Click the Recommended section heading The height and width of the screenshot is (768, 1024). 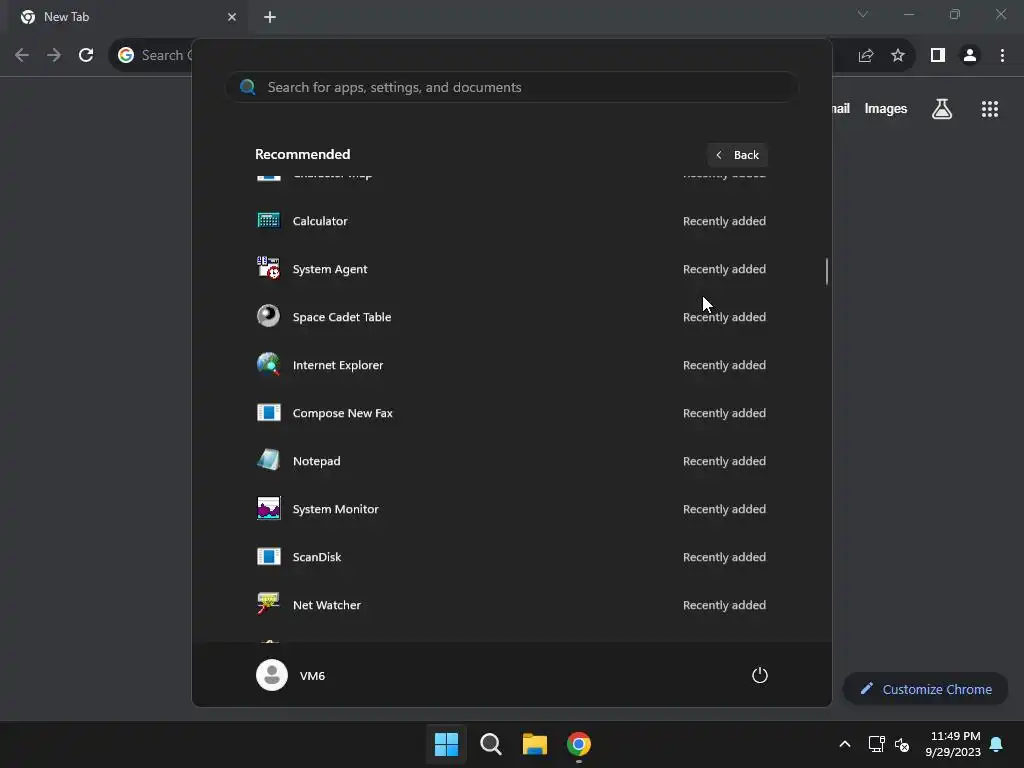pyautogui.click(x=302, y=154)
